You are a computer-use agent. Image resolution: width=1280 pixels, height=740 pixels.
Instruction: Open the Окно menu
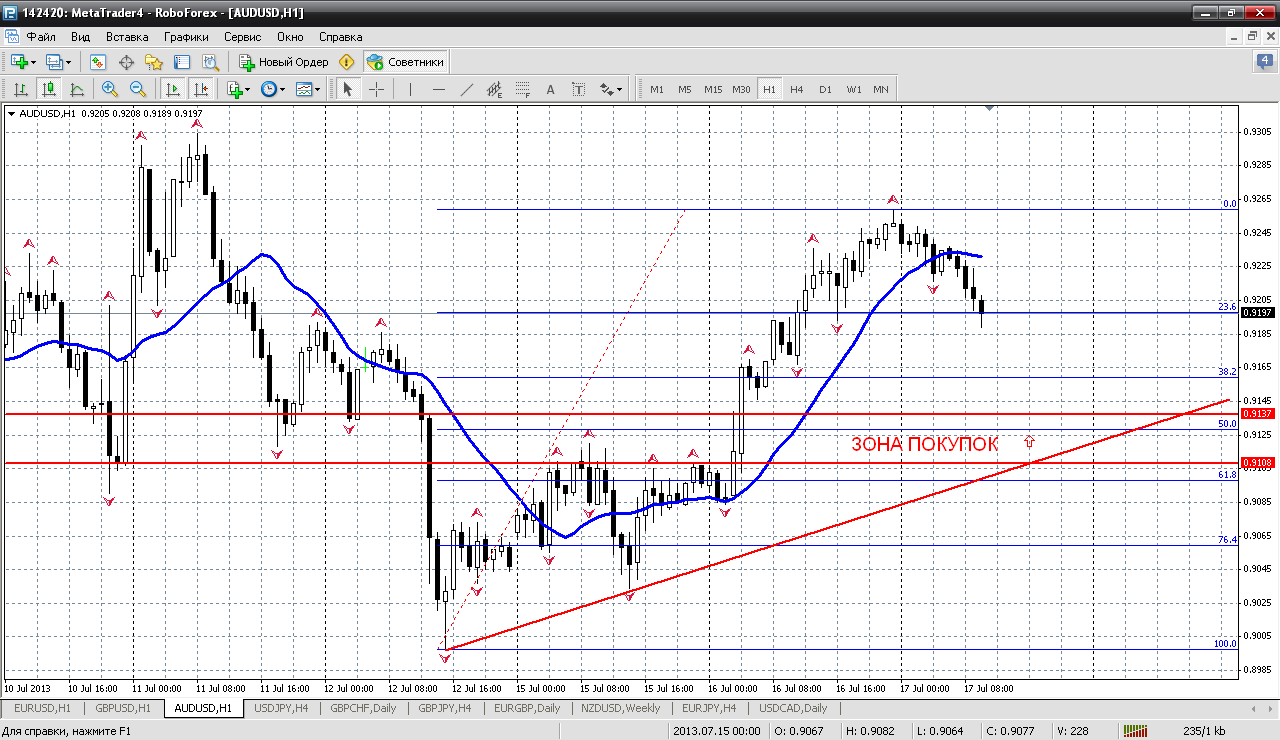click(290, 36)
